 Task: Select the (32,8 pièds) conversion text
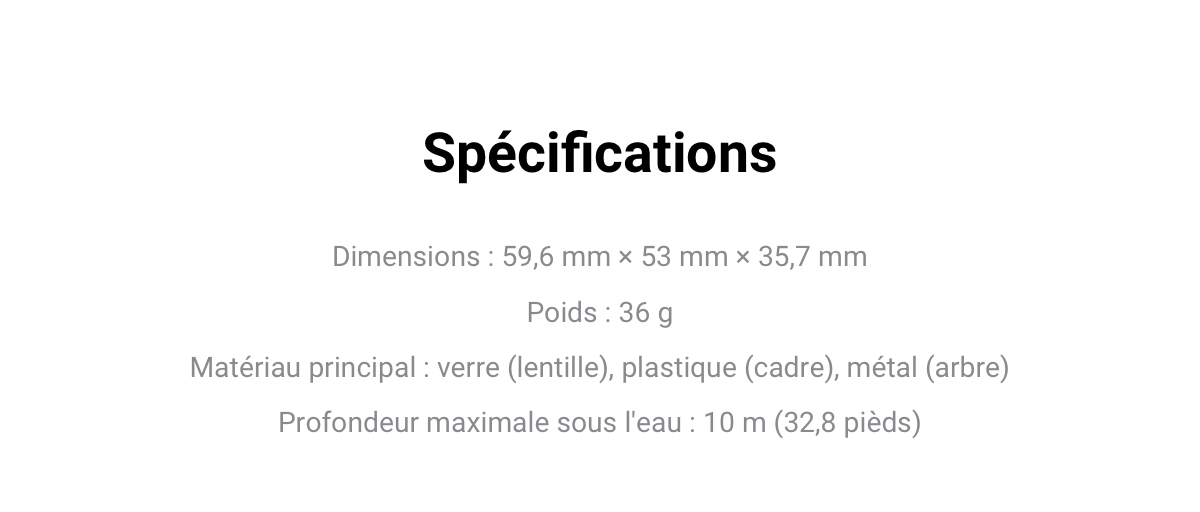(848, 423)
